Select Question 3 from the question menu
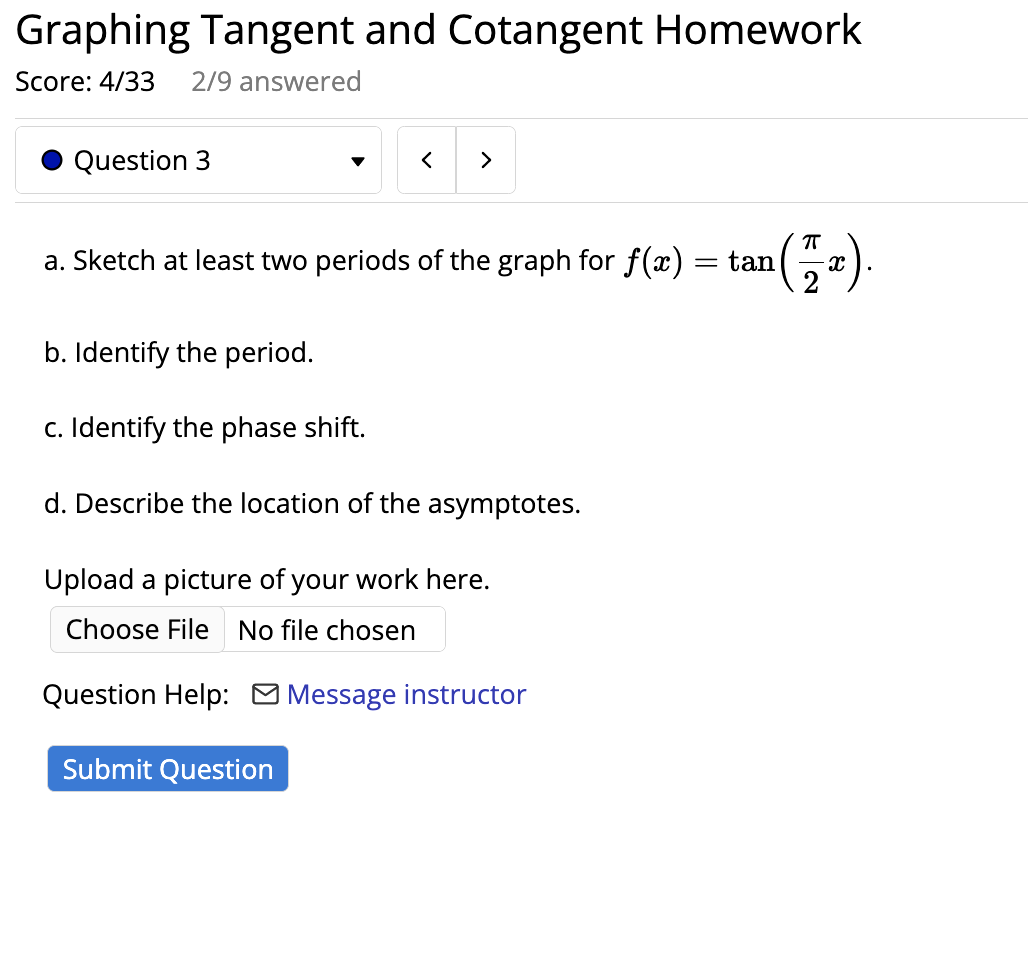1028x974 pixels. click(141, 159)
